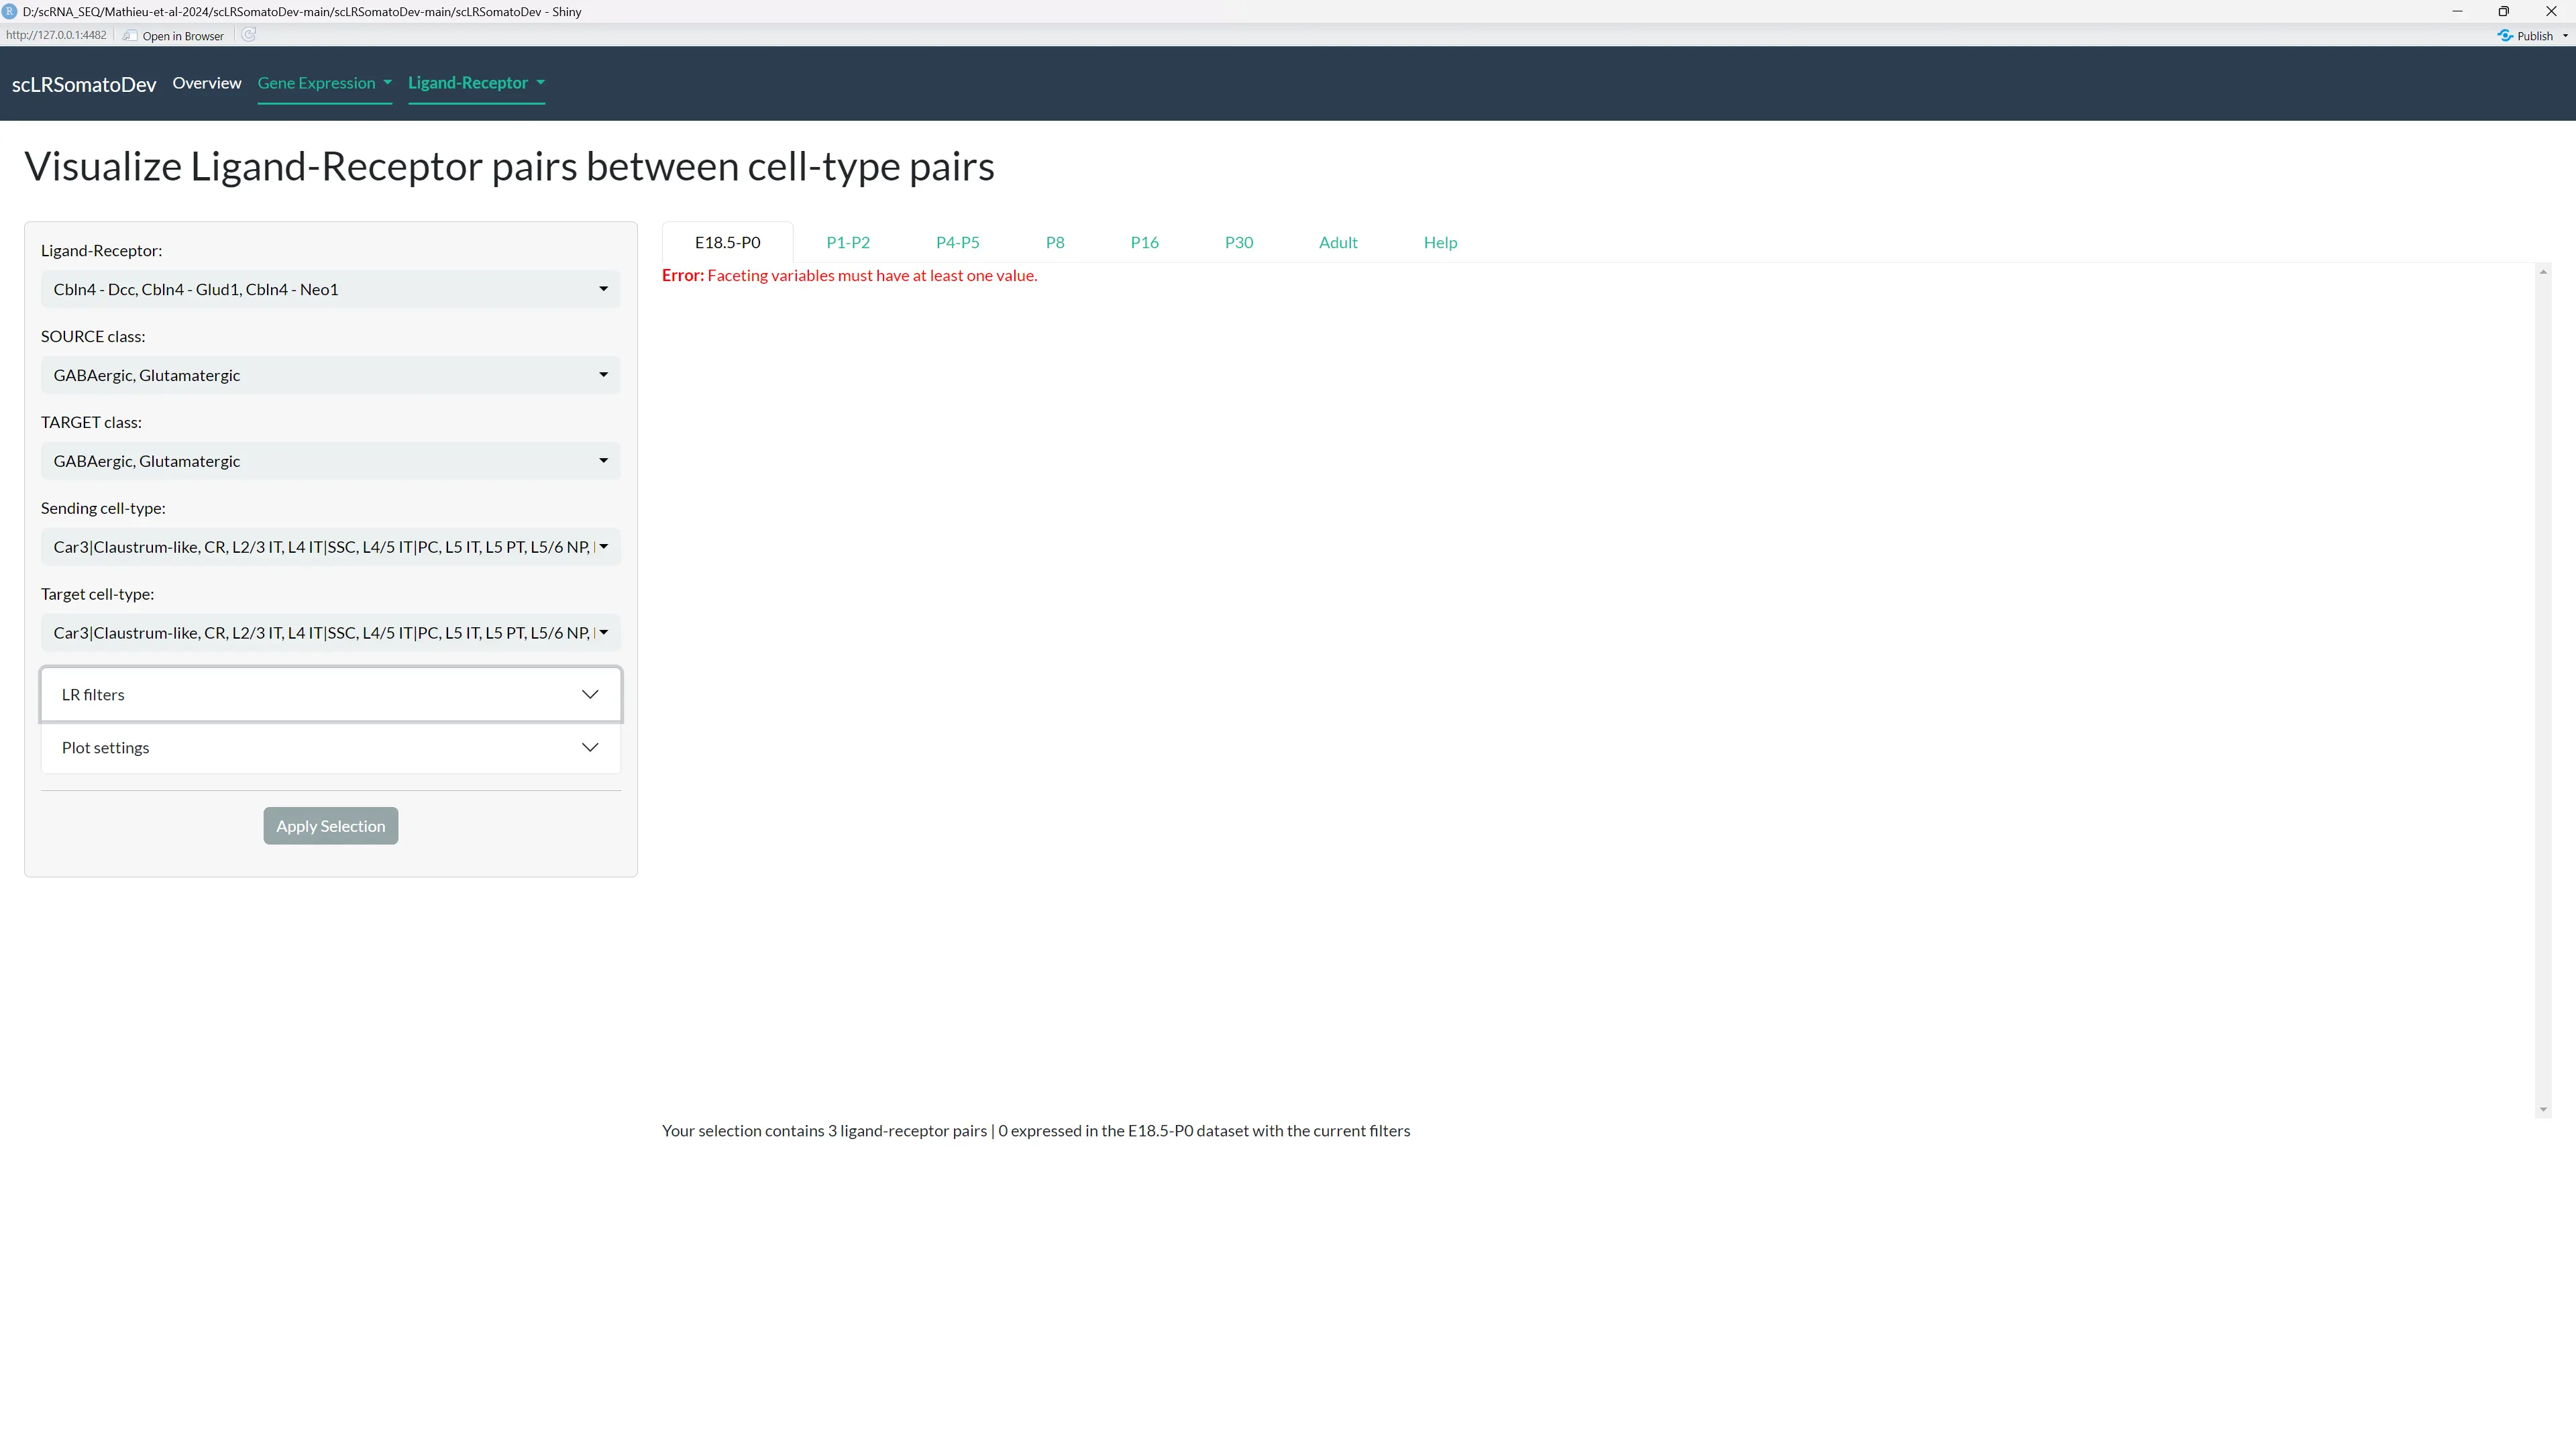Screen dimensions: 2576x1449
Task: Open the Publish dropdown arrow
Action: tap(2565, 35)
